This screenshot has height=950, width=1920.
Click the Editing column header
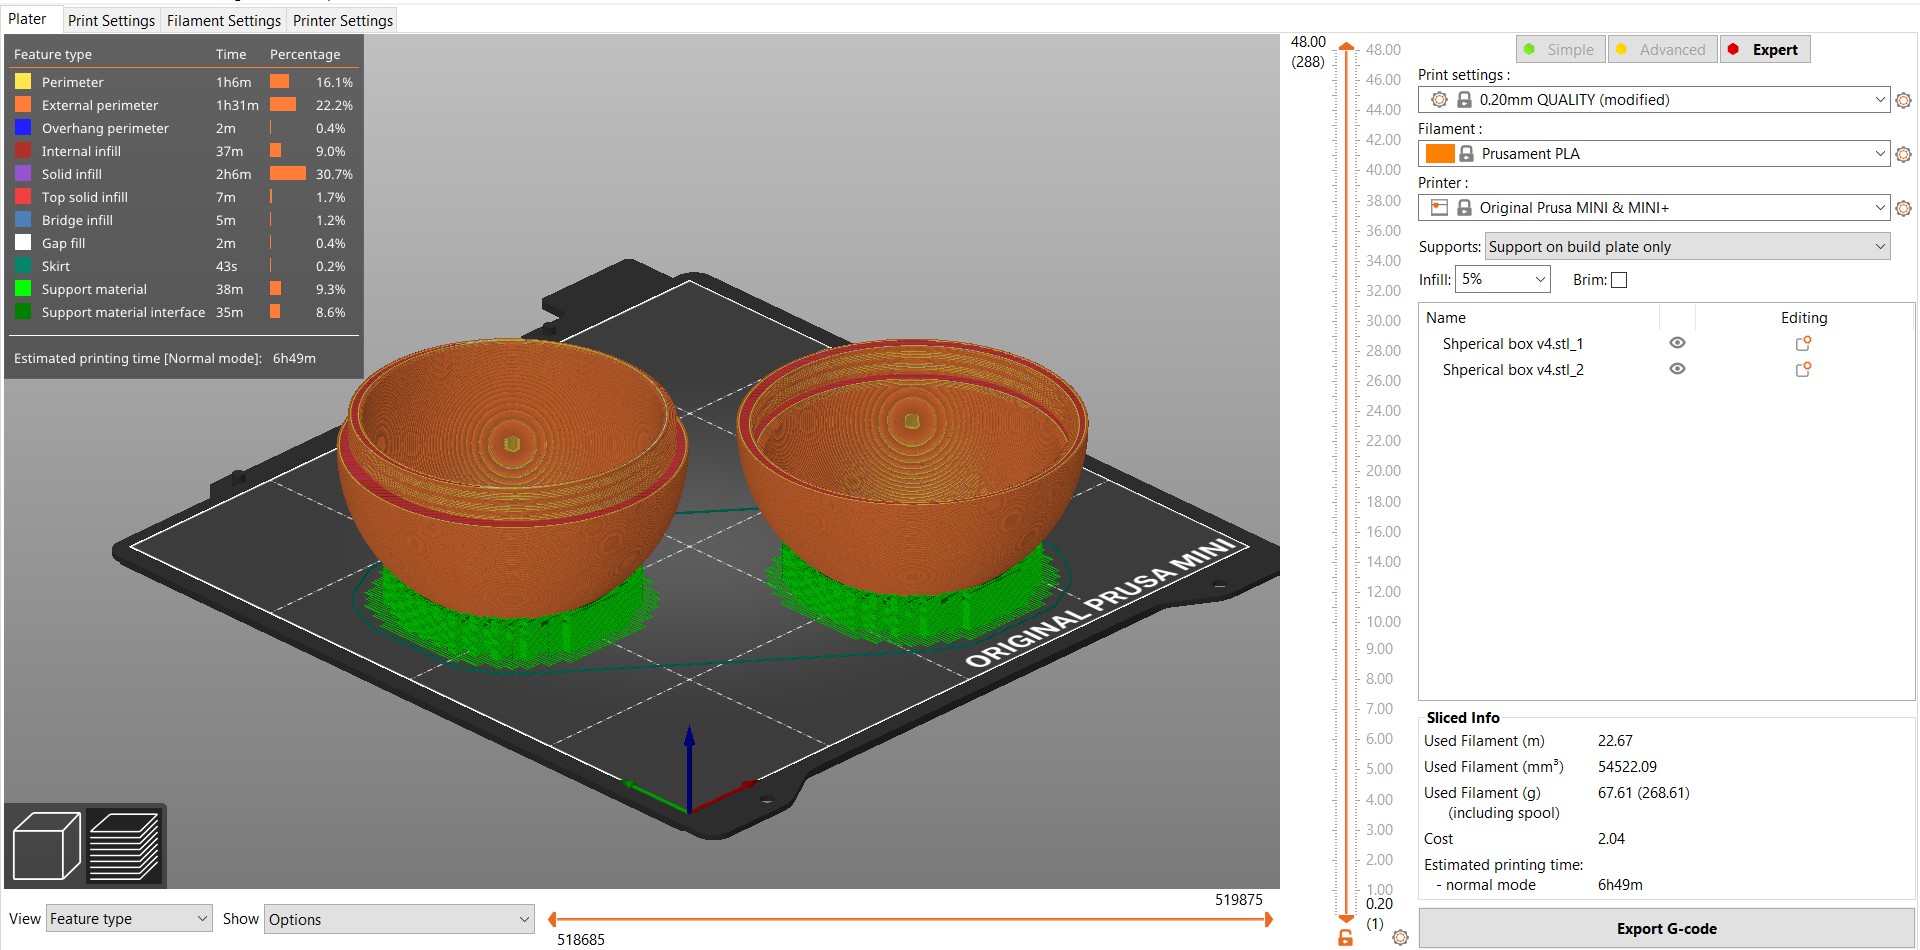1804,318
